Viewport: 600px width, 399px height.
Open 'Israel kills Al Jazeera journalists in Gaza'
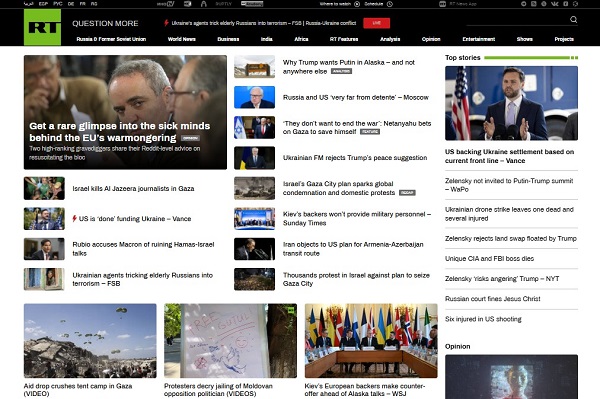click(x=133, y=188)
